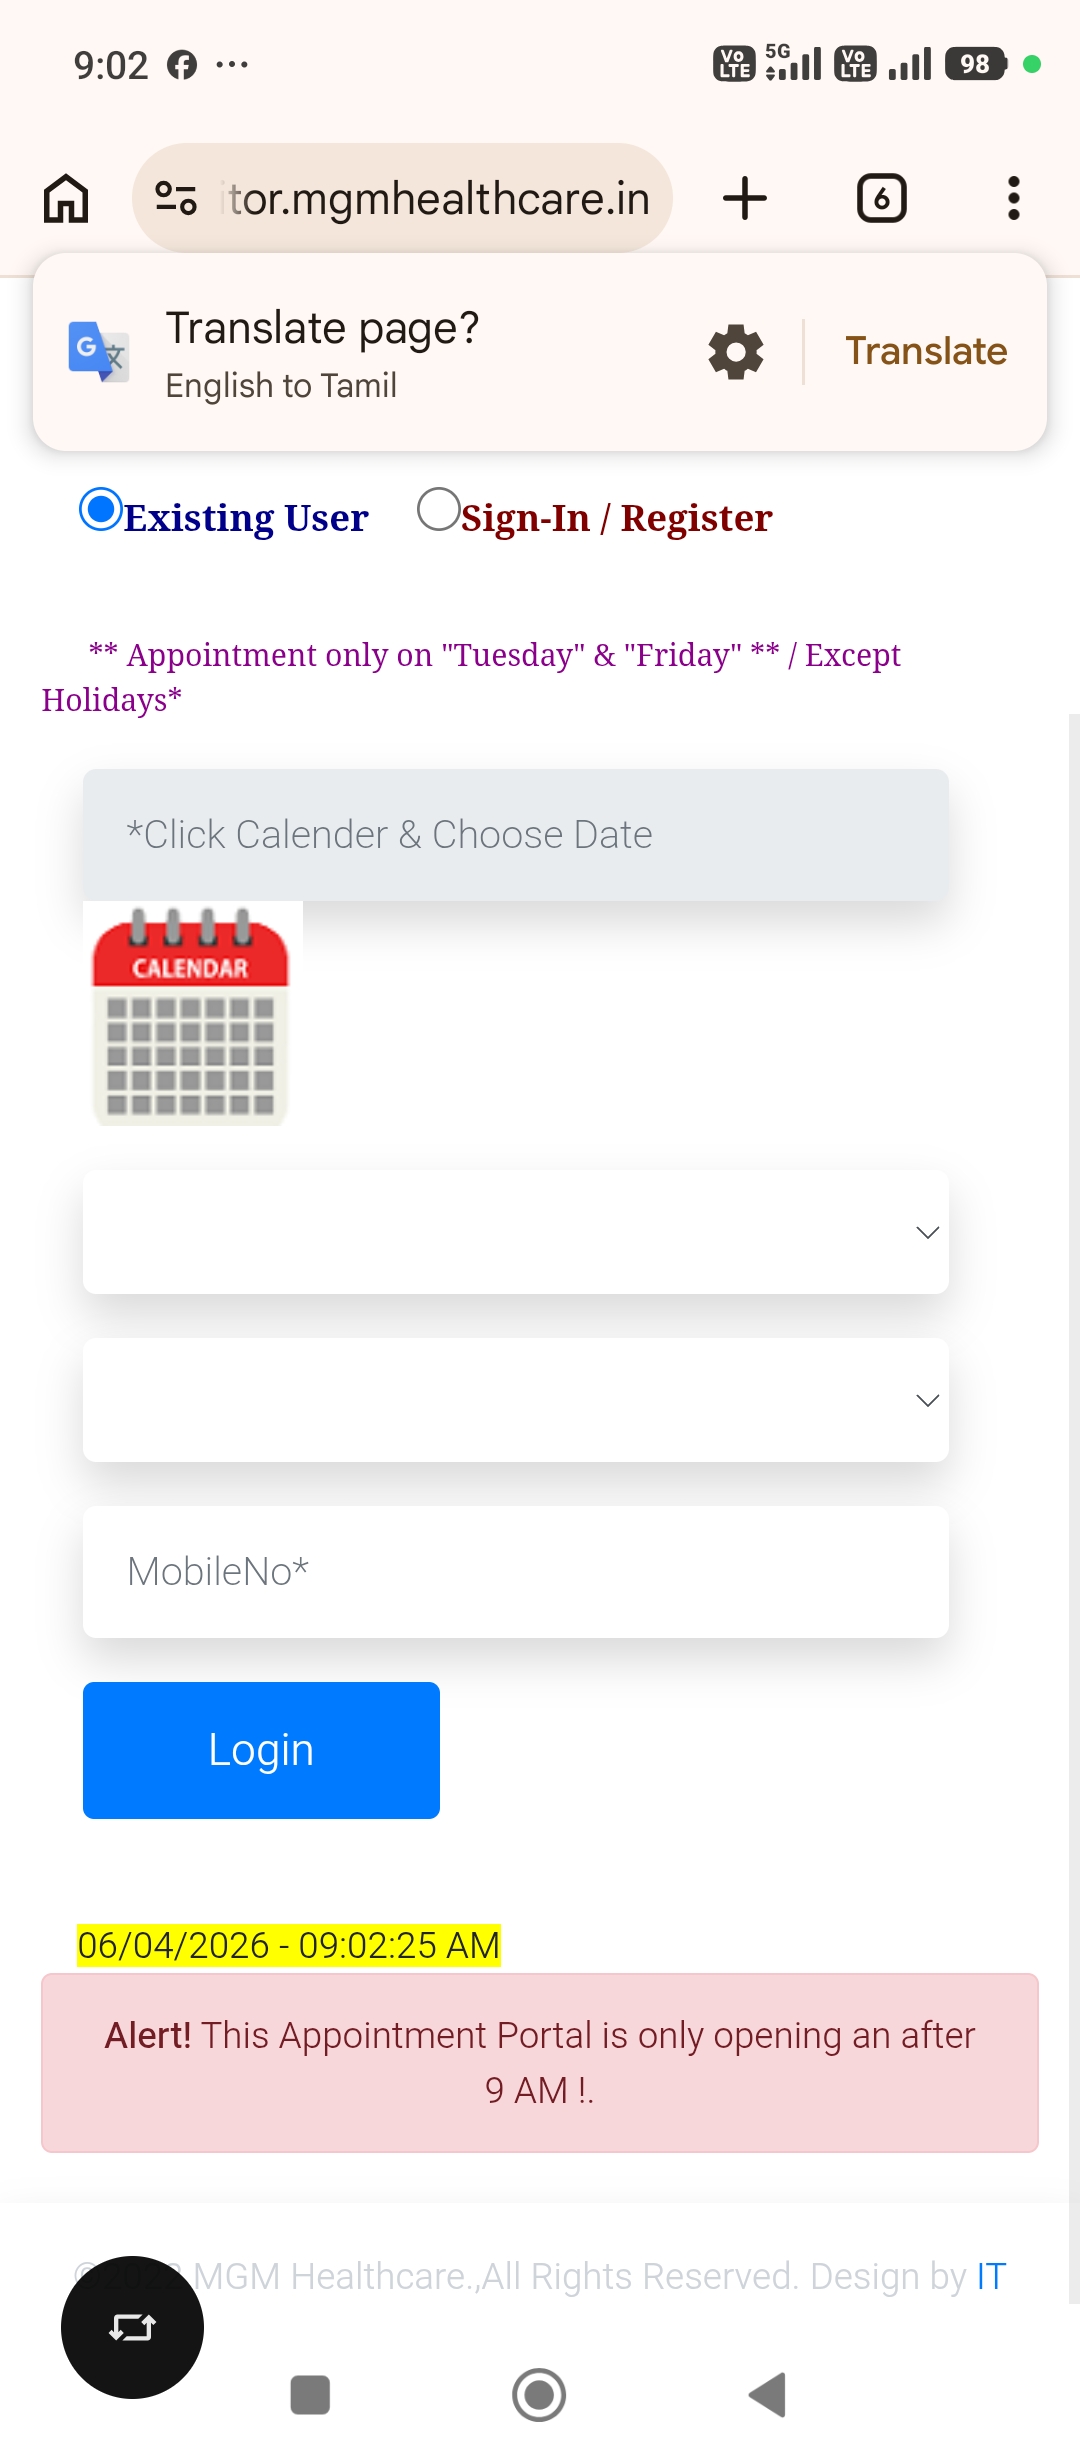Open site settings icon in address bar
The image size is (1080, 2460).
[176, 198]
